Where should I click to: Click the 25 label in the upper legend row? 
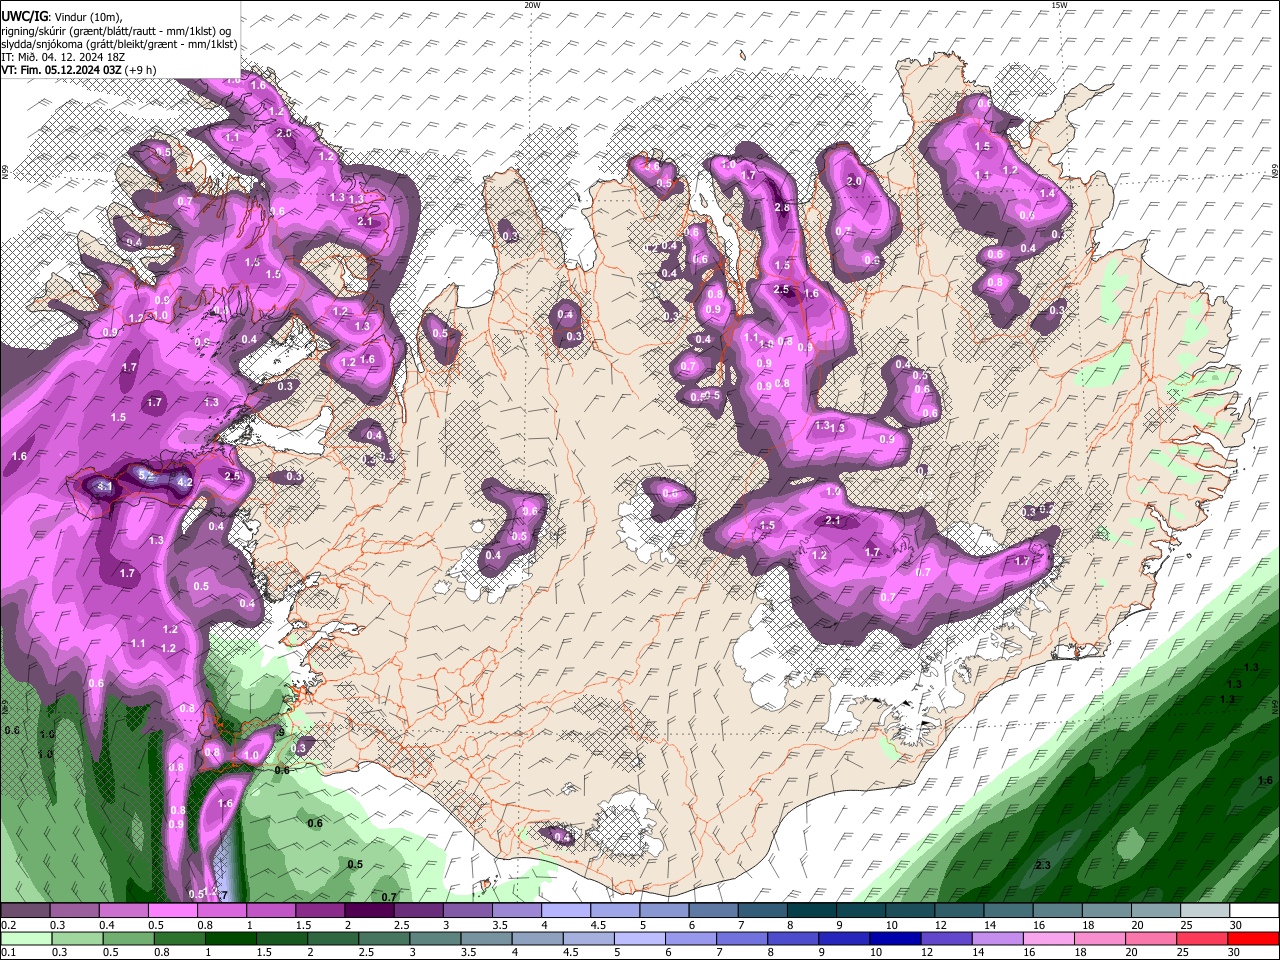coord(1187,925)
